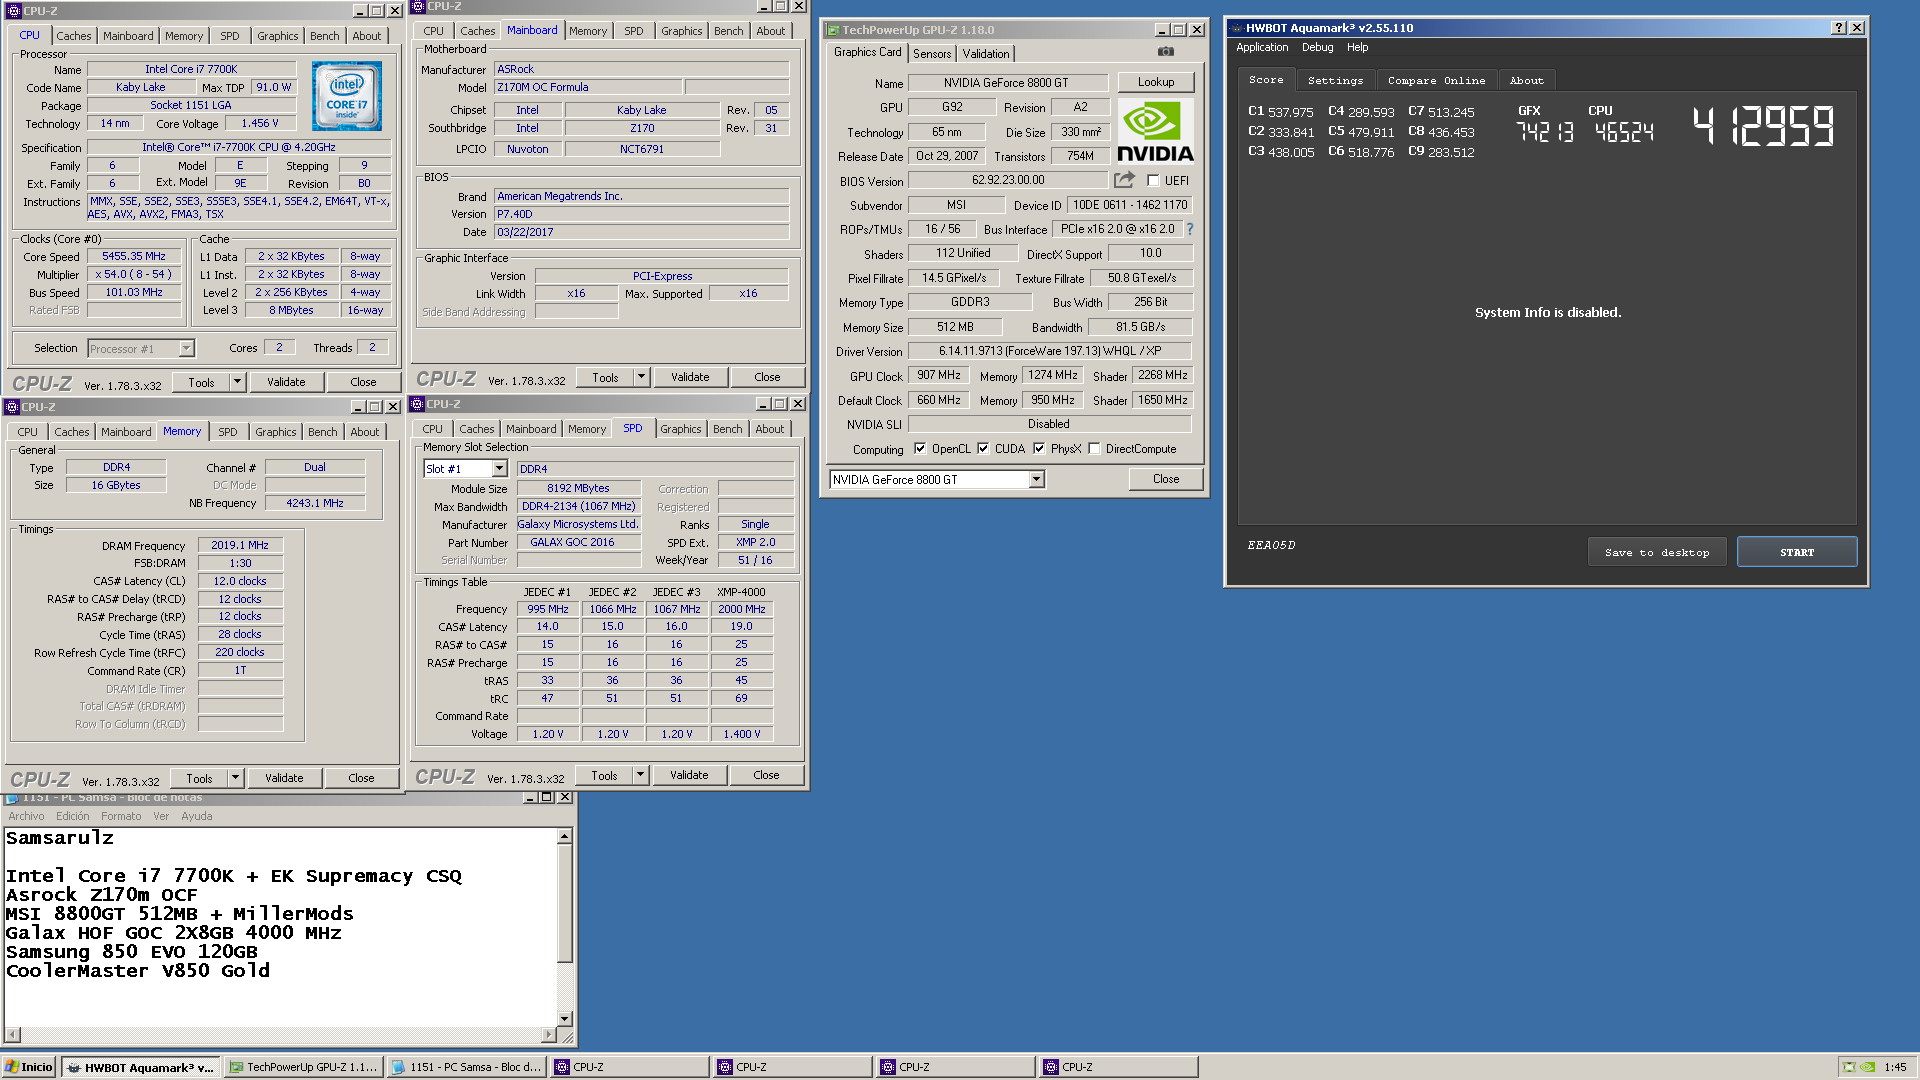Toggle the OpenCL checkbox
The height and width of the screenshot is (1080, 1920).
click(920, 449)
